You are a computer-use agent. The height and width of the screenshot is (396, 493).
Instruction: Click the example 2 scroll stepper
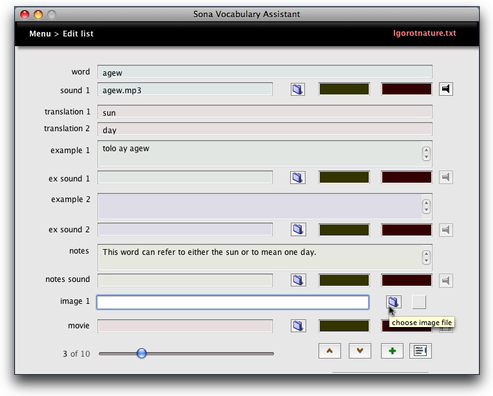[426, 206]
